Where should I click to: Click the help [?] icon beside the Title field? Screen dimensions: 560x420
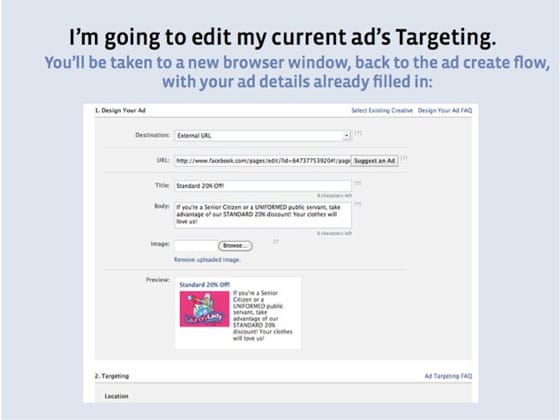pyautogui.click(x=358, y=183)
